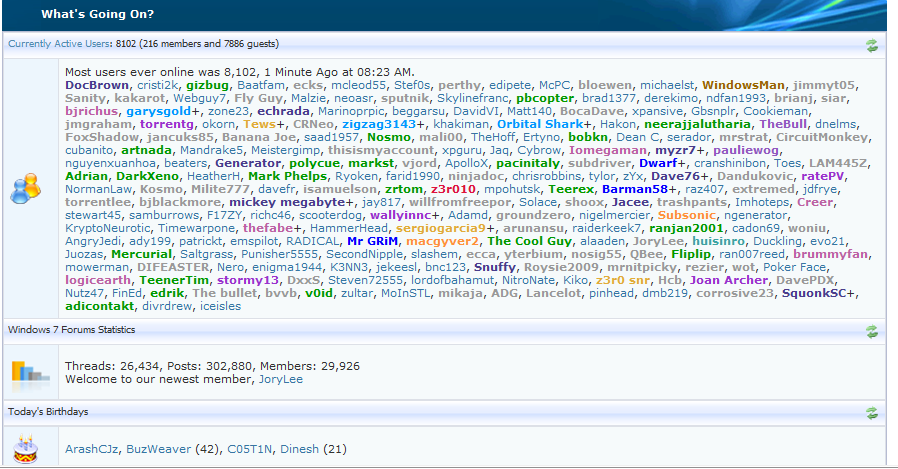Open pacinitaly's profile
The width and height of the screenshot is (898, 469).
[x=527, y=163]
